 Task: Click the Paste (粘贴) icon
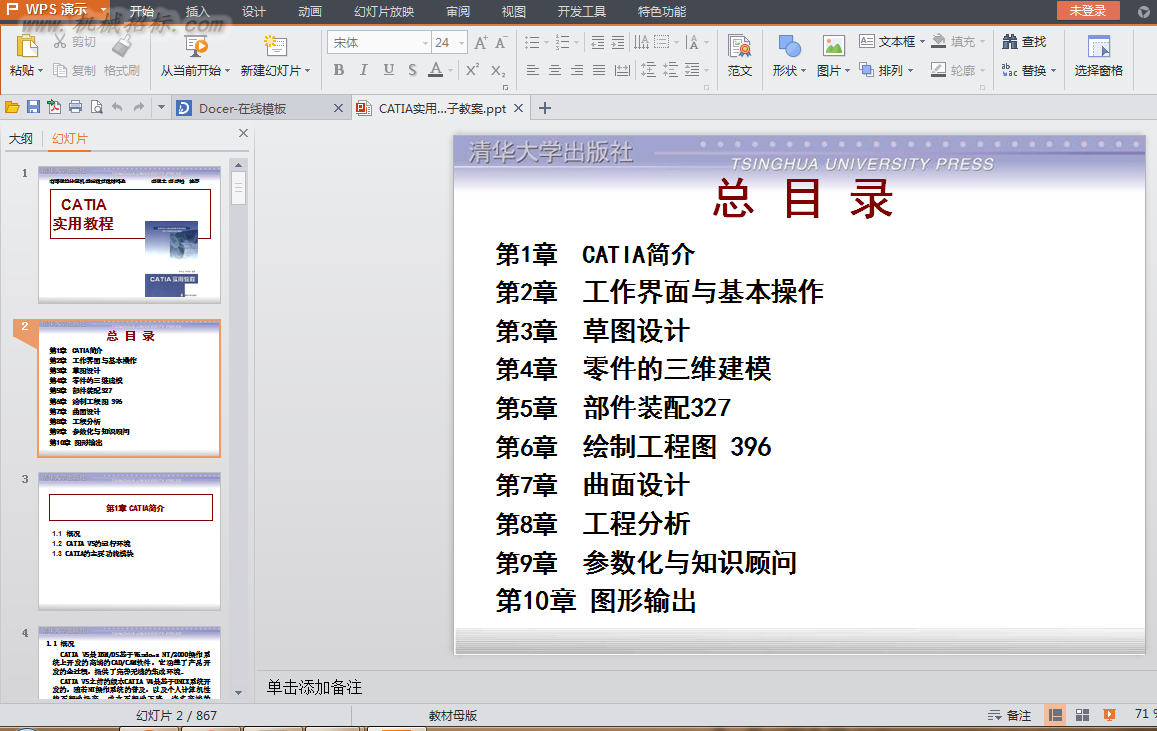click(27, 46)
